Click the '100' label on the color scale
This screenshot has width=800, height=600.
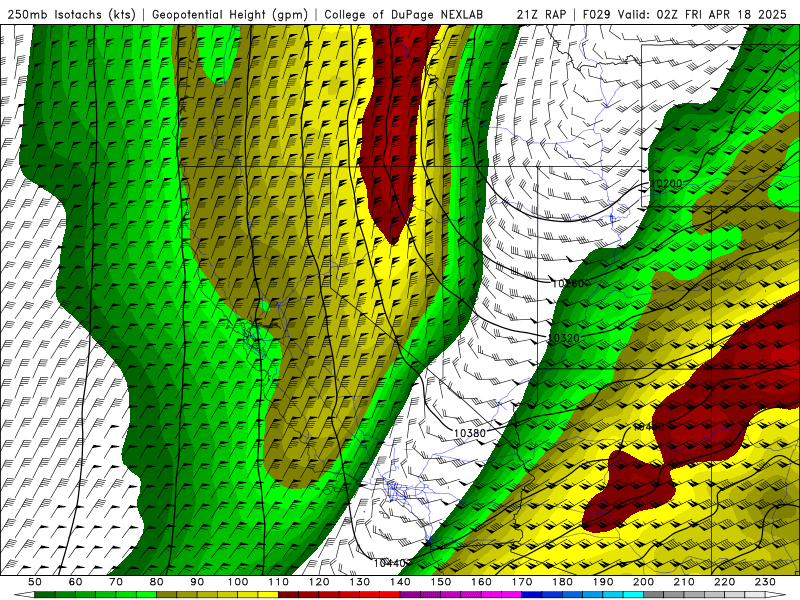coord(238,582)
